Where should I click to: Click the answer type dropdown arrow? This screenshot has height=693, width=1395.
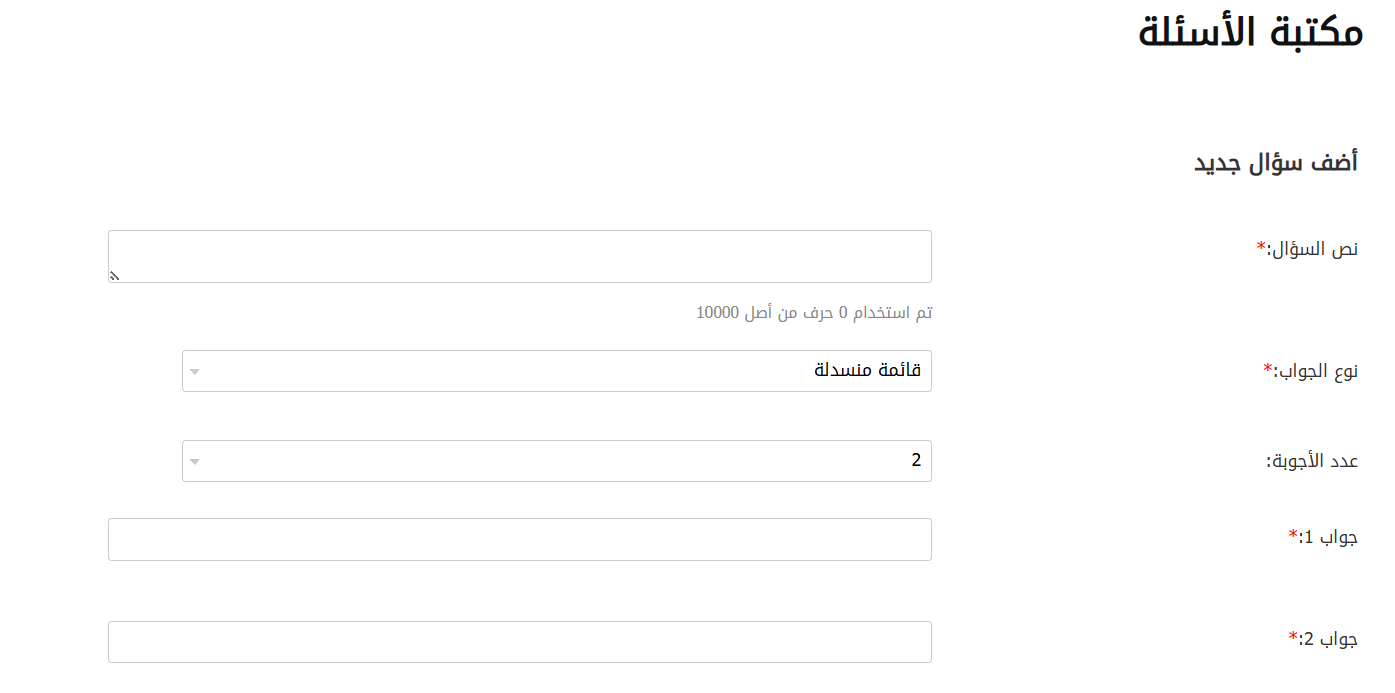tap(195, 372)
